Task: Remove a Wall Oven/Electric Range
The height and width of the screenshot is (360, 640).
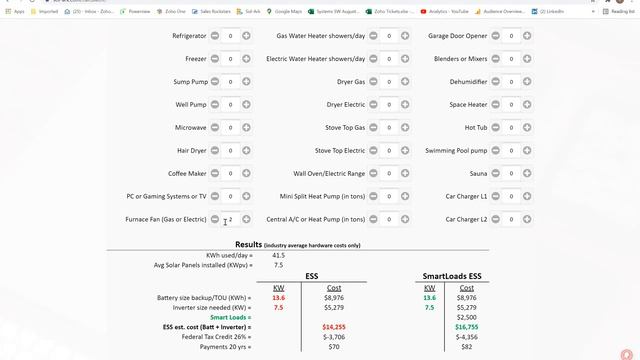Action: coord(373,173)
